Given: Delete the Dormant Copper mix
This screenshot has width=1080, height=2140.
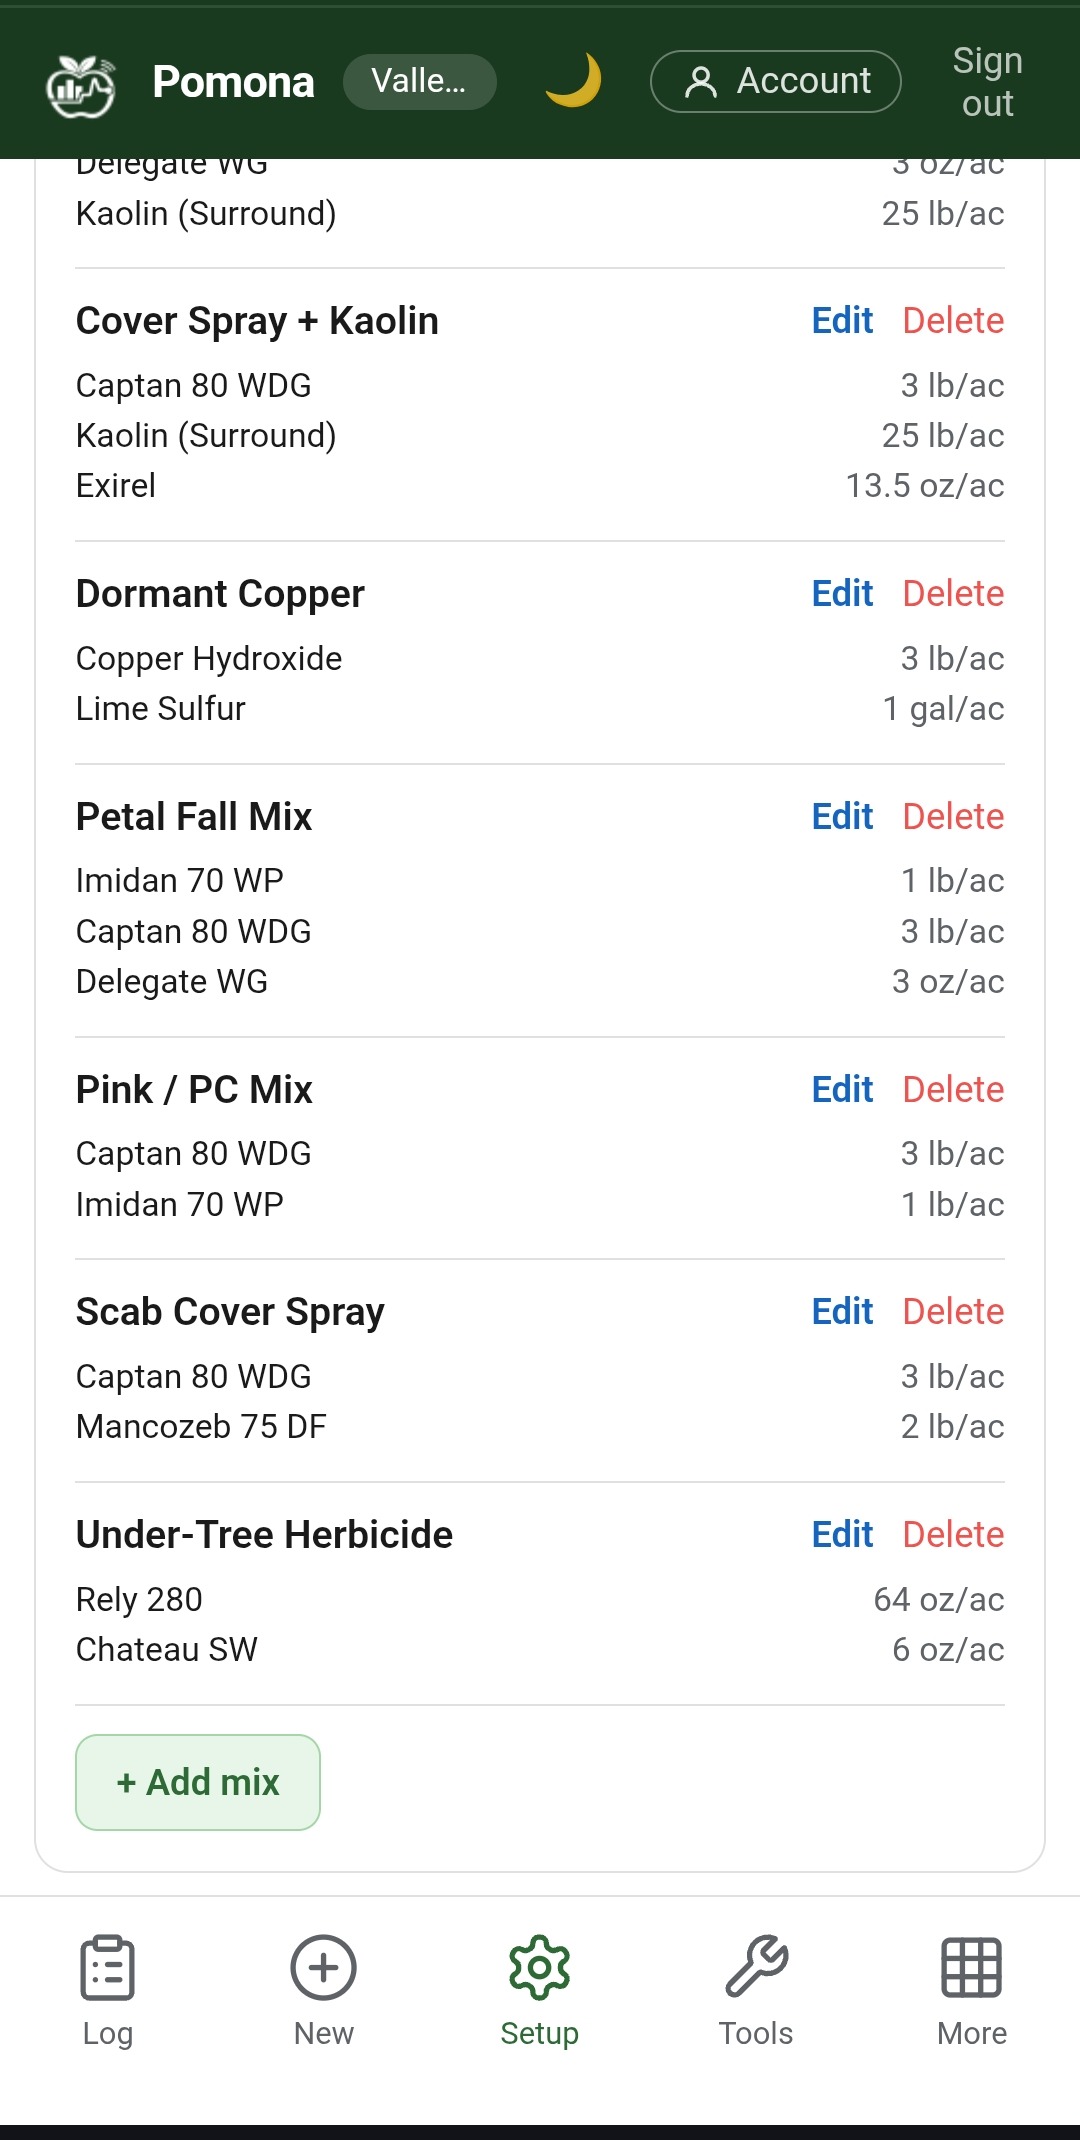Looking at the screenshot, I should tap(953, 594).
